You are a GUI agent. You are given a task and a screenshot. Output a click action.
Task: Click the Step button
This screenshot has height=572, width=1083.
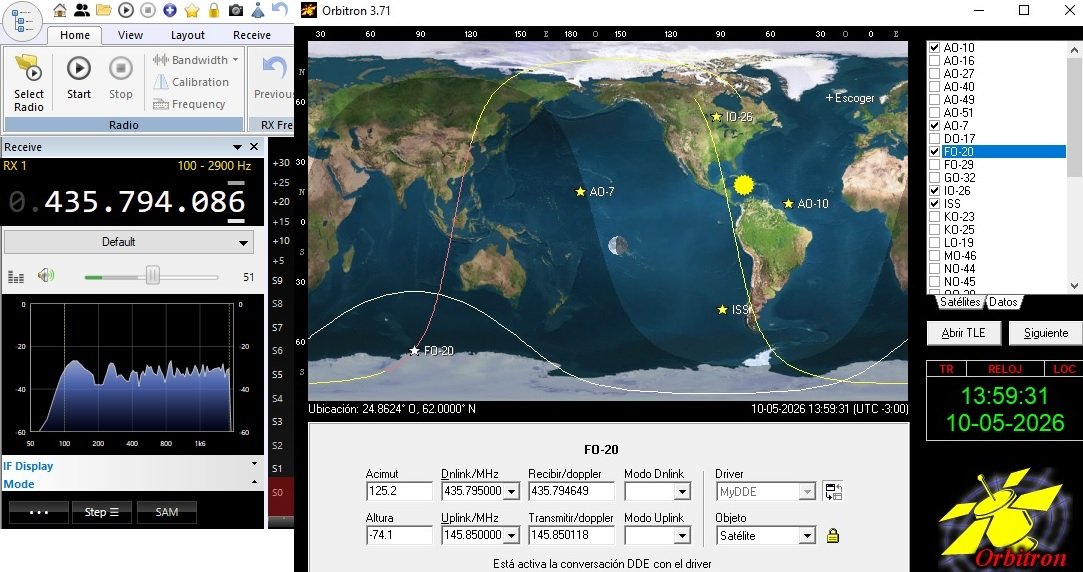click(x=102, y=513)
